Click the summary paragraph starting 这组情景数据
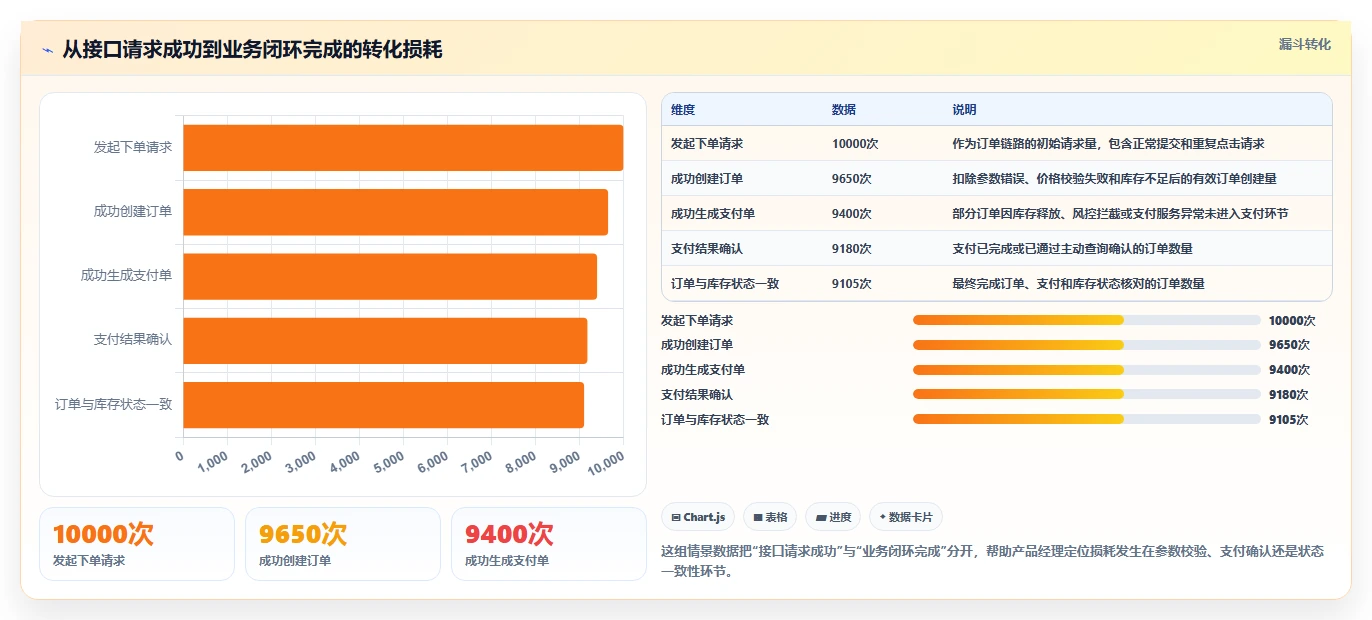This screenshot has height=620, width=1372. (992, 561)
